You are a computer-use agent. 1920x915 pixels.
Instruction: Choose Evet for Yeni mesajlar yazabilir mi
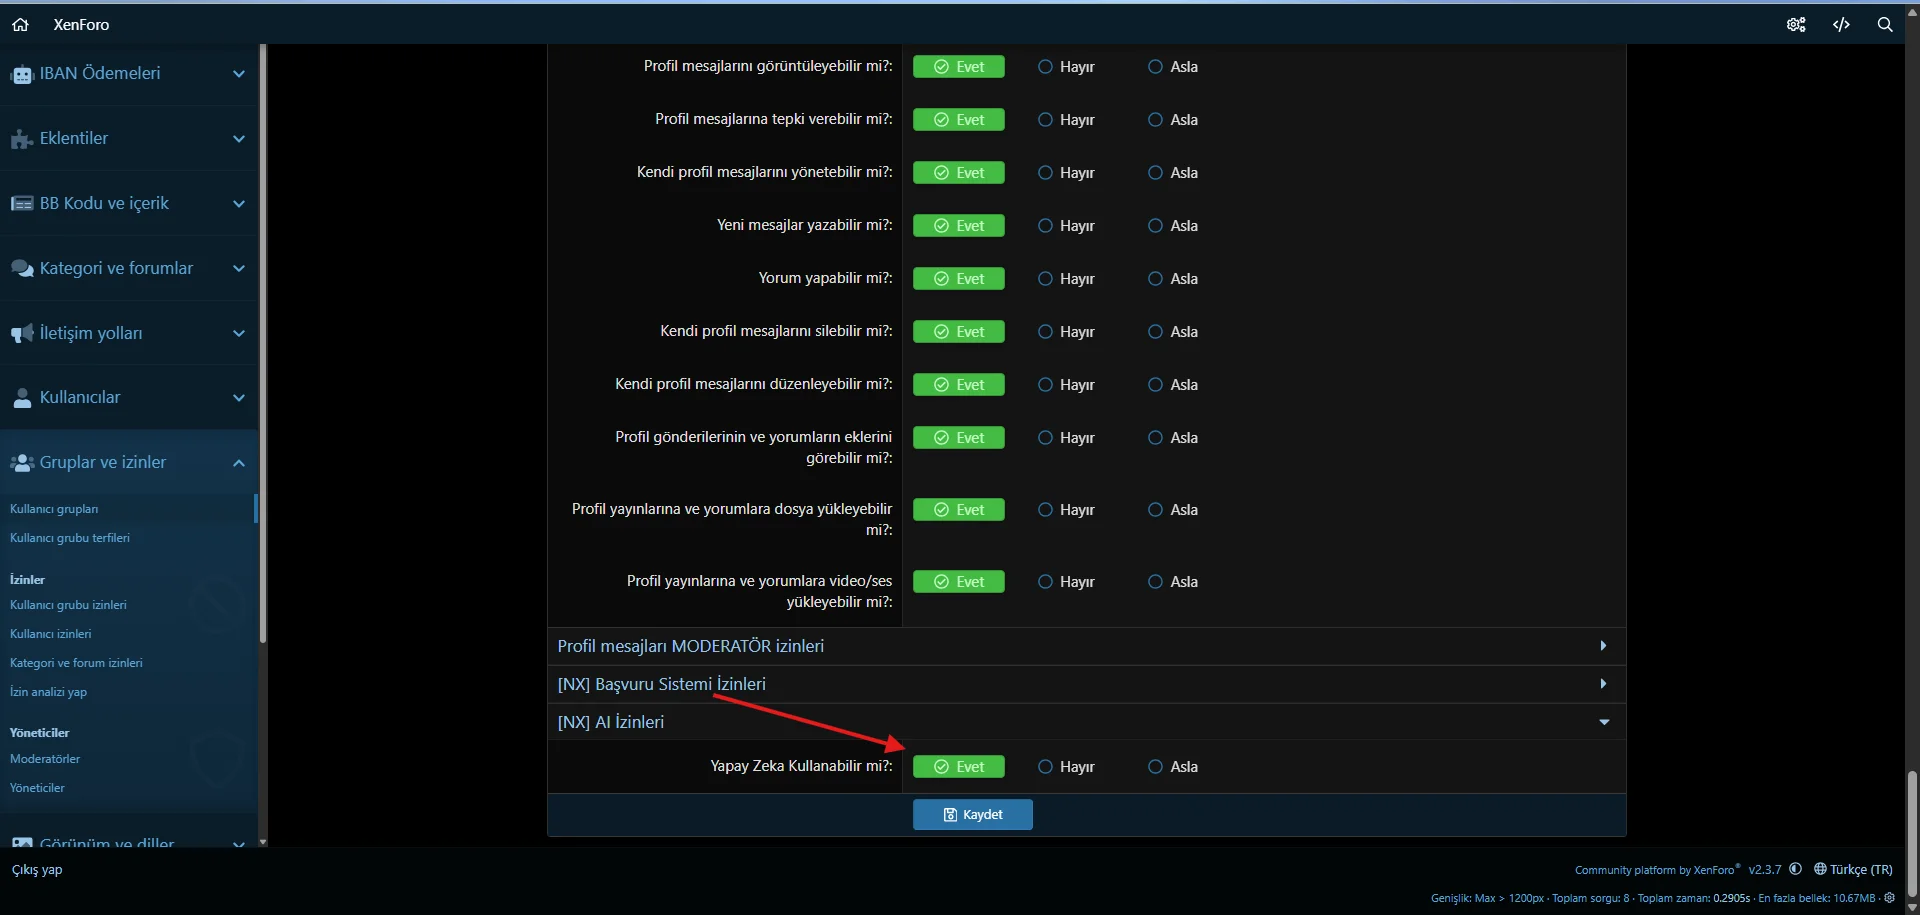[958, 226]
